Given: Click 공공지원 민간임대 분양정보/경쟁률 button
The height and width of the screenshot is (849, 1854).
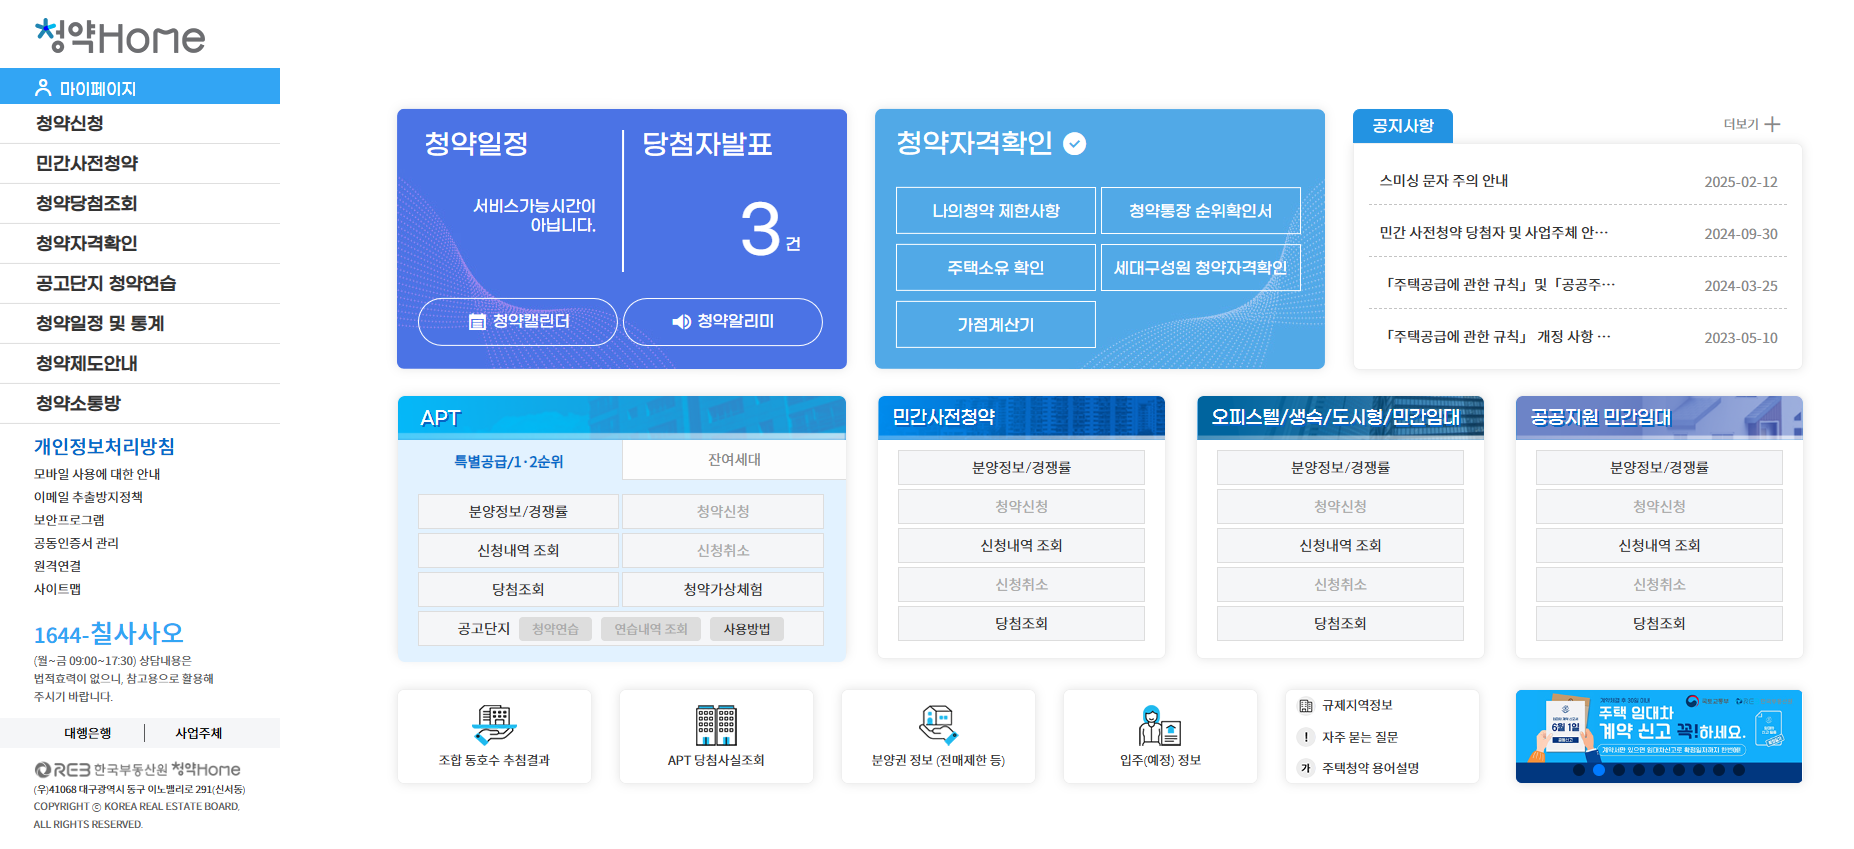Looking at the screenshot, I should [x=1659, y=467].
